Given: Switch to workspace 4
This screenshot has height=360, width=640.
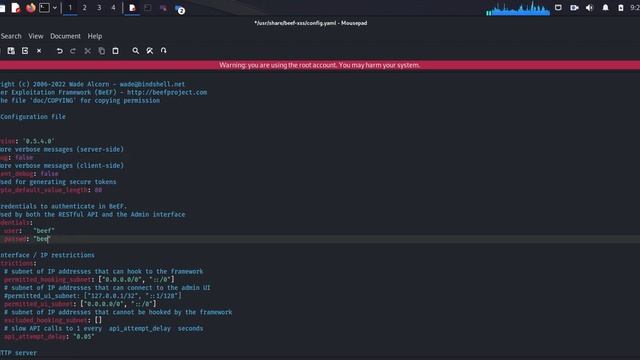Looking at the screenshot, I should point(113,8).
